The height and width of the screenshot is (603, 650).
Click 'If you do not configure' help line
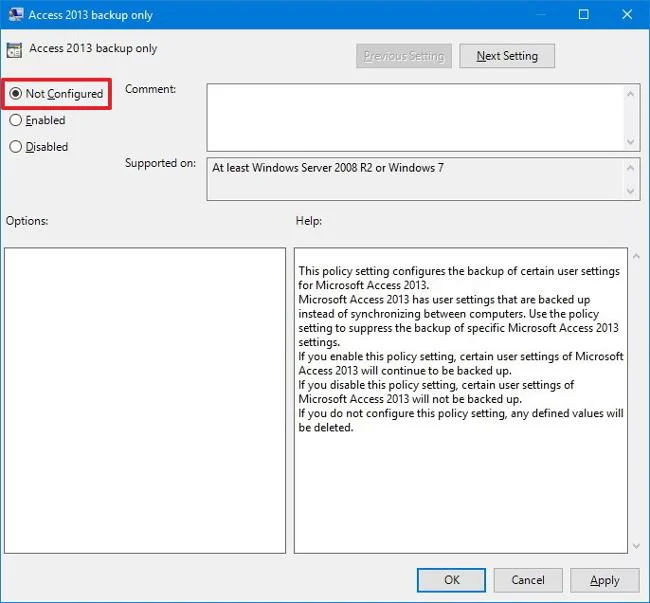click(x=461, y=420)
